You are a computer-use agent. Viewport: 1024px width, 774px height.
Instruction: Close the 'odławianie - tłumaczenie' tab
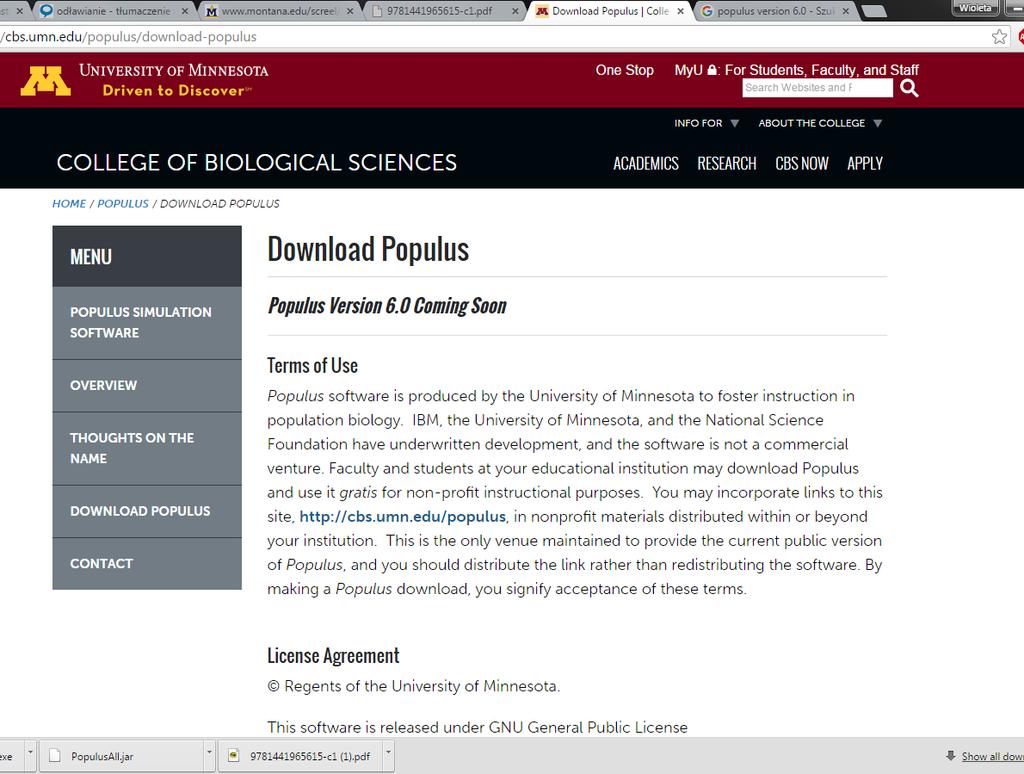tap(185, 11)
